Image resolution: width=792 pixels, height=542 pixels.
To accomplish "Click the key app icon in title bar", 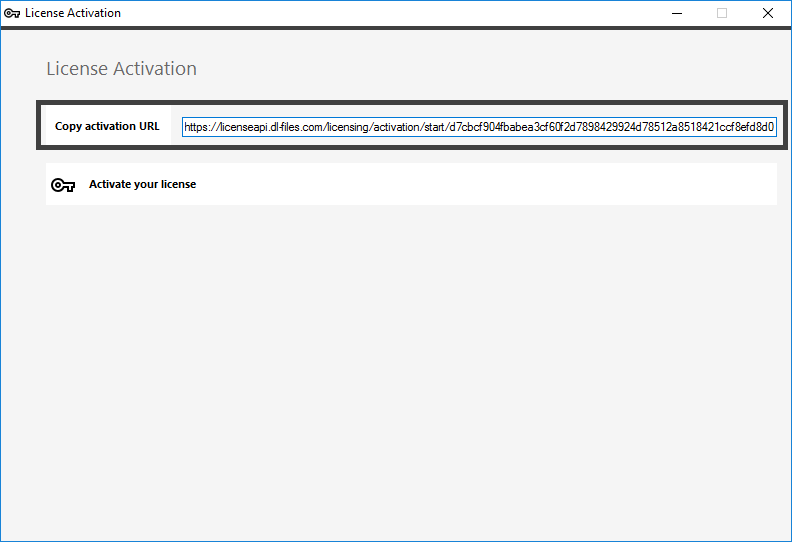I will (x=12, y=13).
